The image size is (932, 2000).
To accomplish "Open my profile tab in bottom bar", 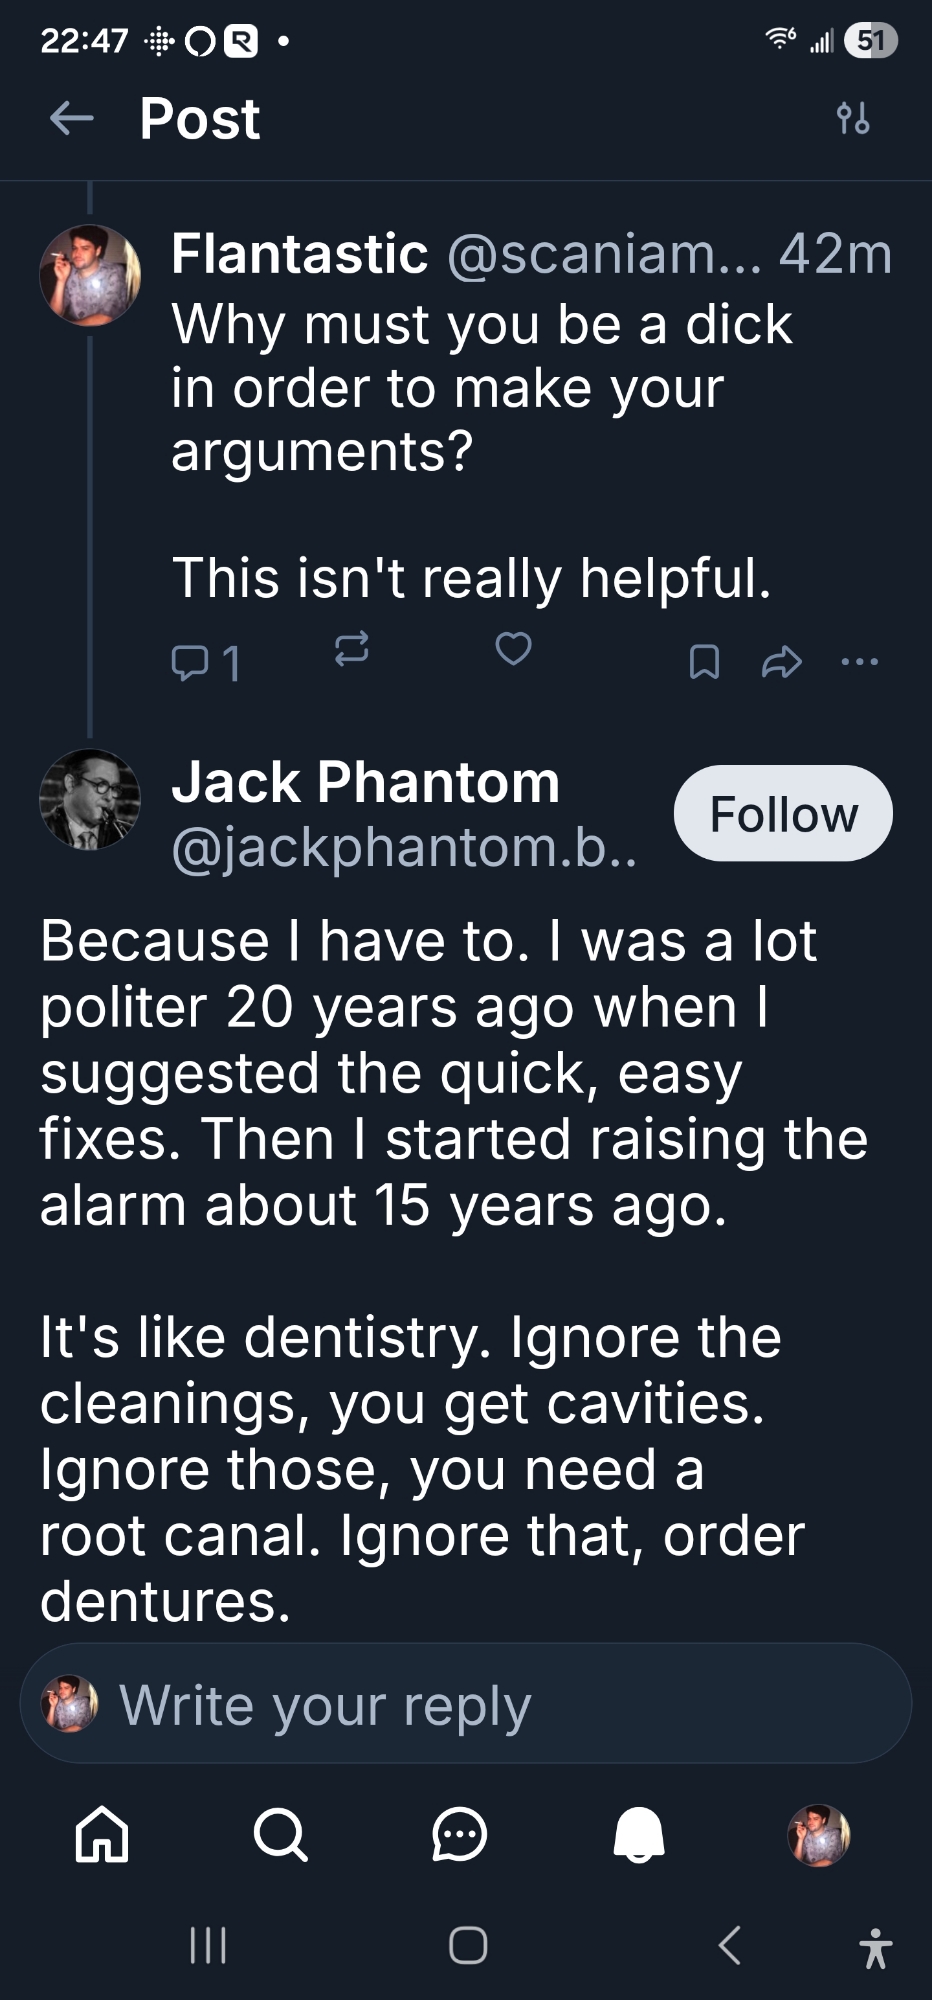I will coord(819,1835).
